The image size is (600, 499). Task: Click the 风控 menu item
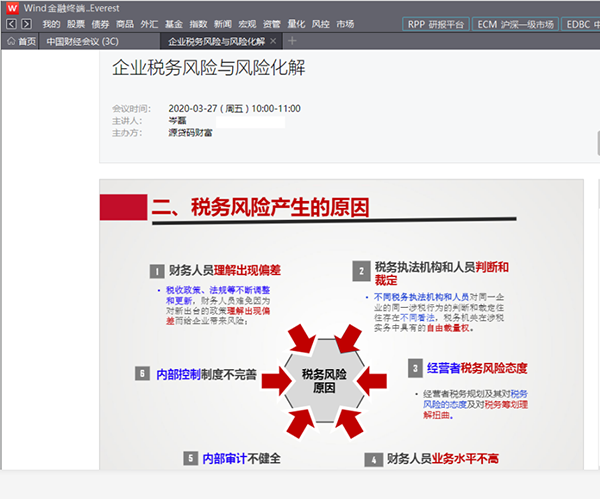click(x=320, y=23)
